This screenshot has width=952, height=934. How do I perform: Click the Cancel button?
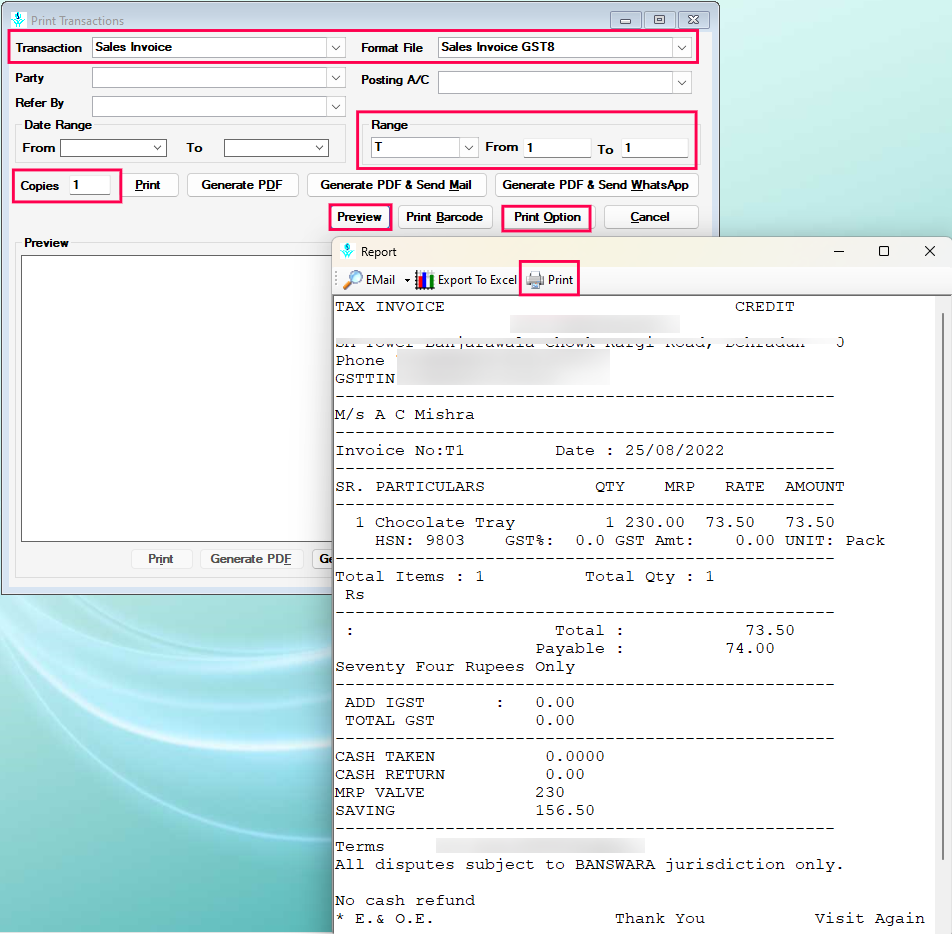[650, 217]
